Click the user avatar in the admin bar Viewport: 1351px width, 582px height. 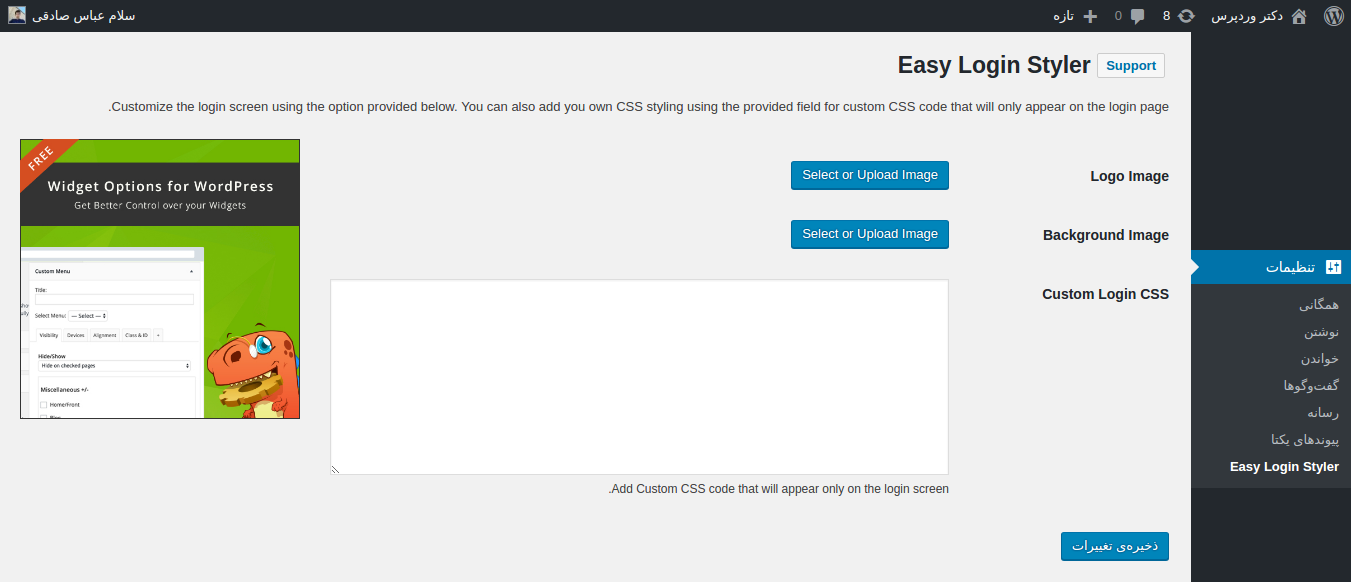[17, 15]
